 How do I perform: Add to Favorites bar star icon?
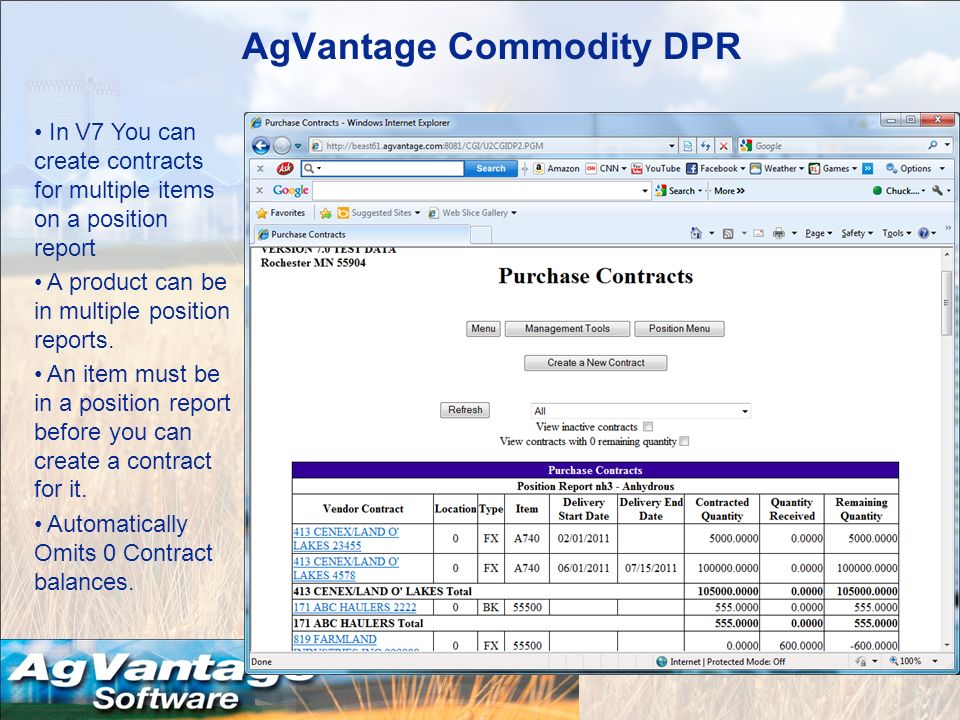[326, 212]
